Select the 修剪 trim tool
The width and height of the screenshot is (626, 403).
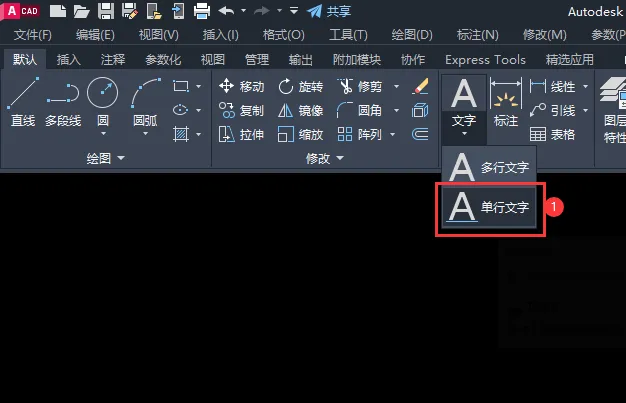[x=360, y=86]
